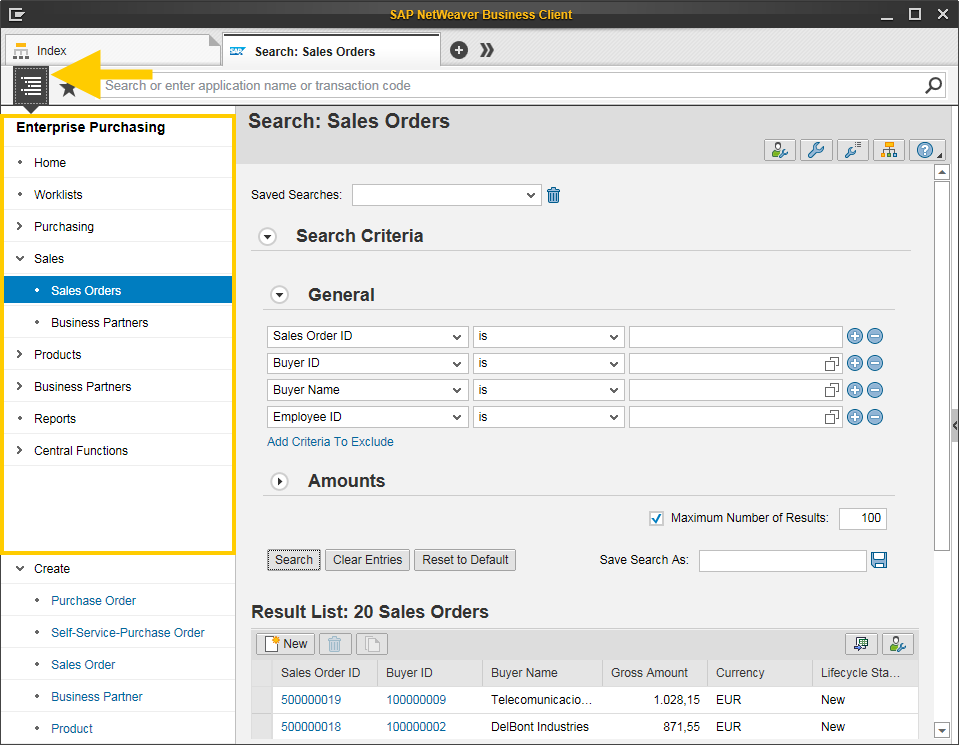Select Business Partners under Sales
The image size is (959, 745).
[99, 323]
